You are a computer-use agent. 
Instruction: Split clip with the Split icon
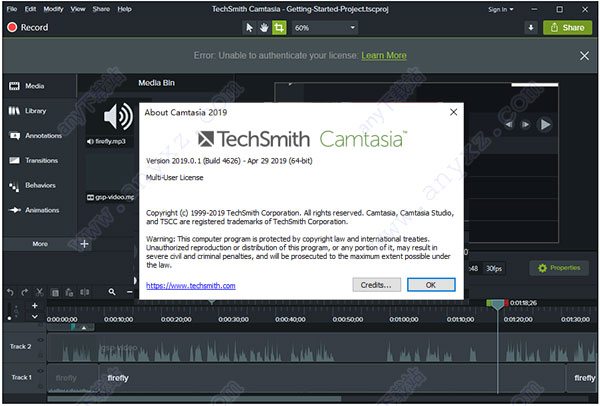point(85,293)
